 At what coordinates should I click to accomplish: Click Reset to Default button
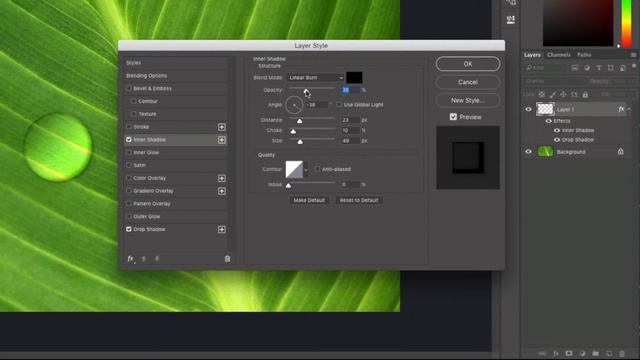[x=359, y=200]
